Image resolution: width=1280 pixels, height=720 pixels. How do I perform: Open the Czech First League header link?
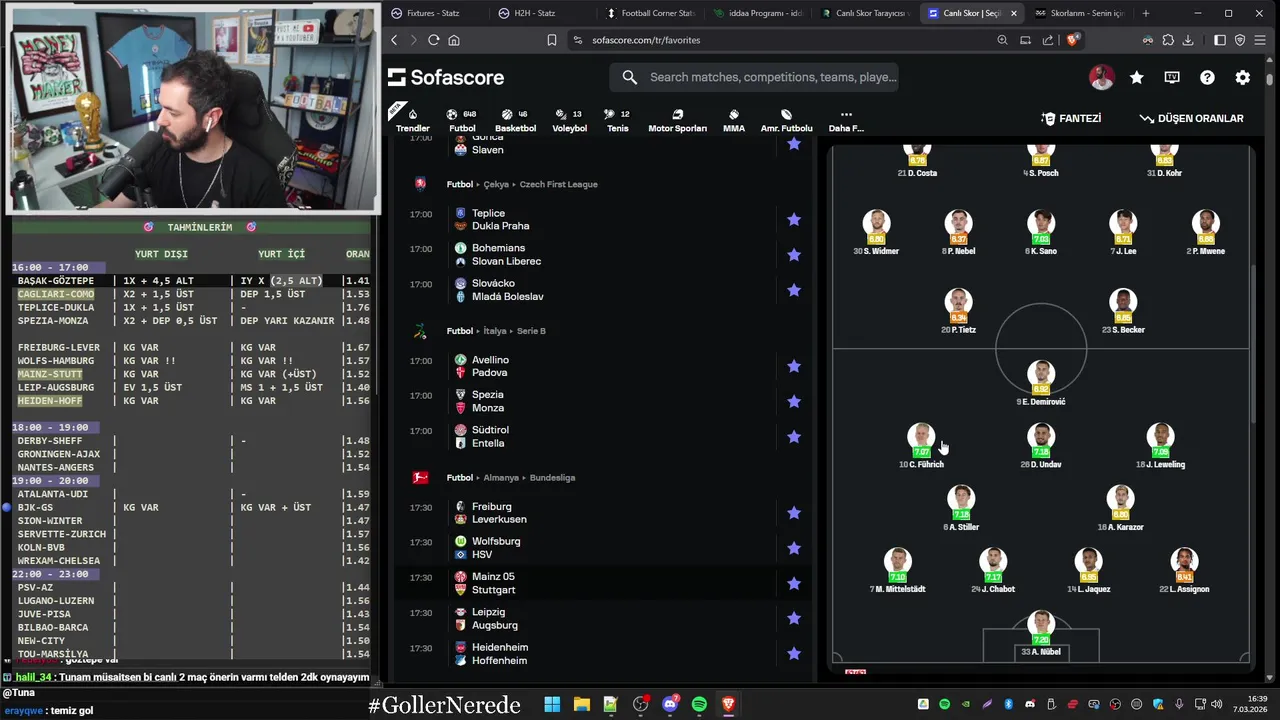coord(558,184)
